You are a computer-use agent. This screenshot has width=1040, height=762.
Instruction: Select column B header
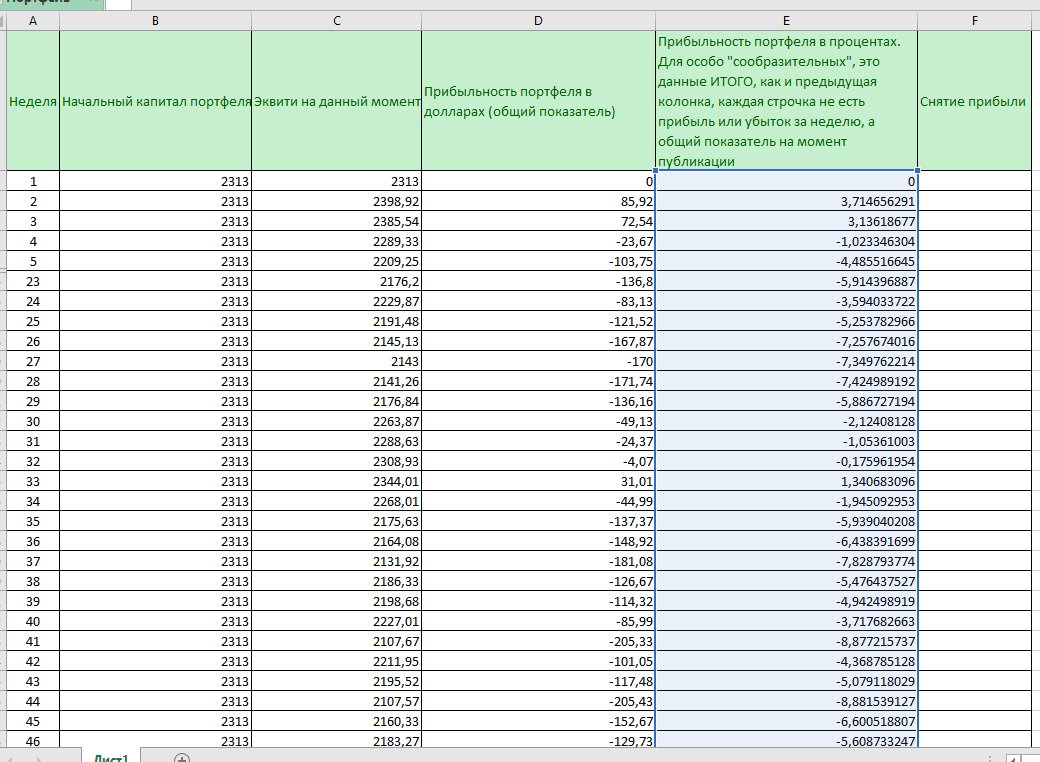155,21
